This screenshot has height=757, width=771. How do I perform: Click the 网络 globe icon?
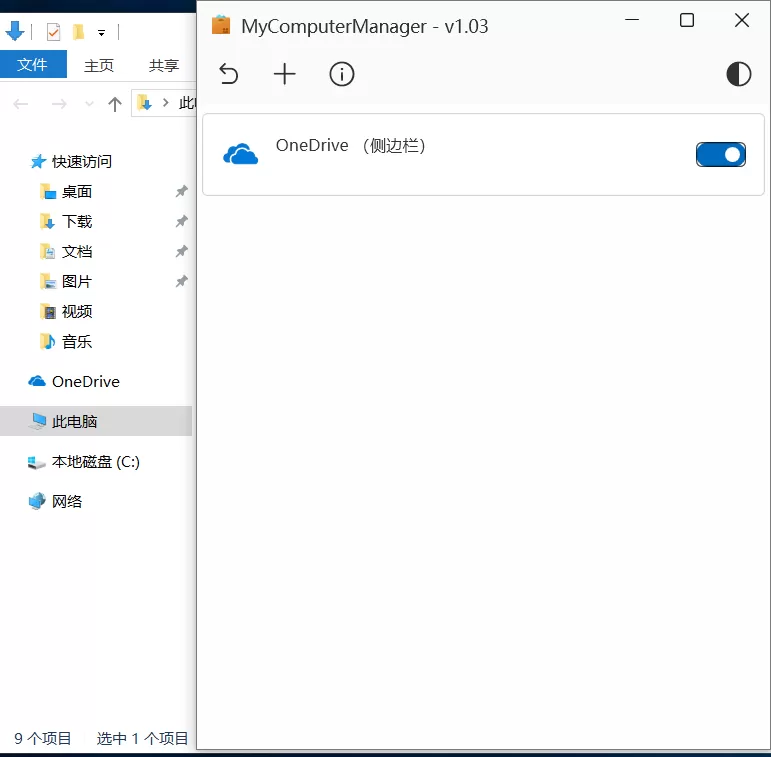[x=37, y=501]
